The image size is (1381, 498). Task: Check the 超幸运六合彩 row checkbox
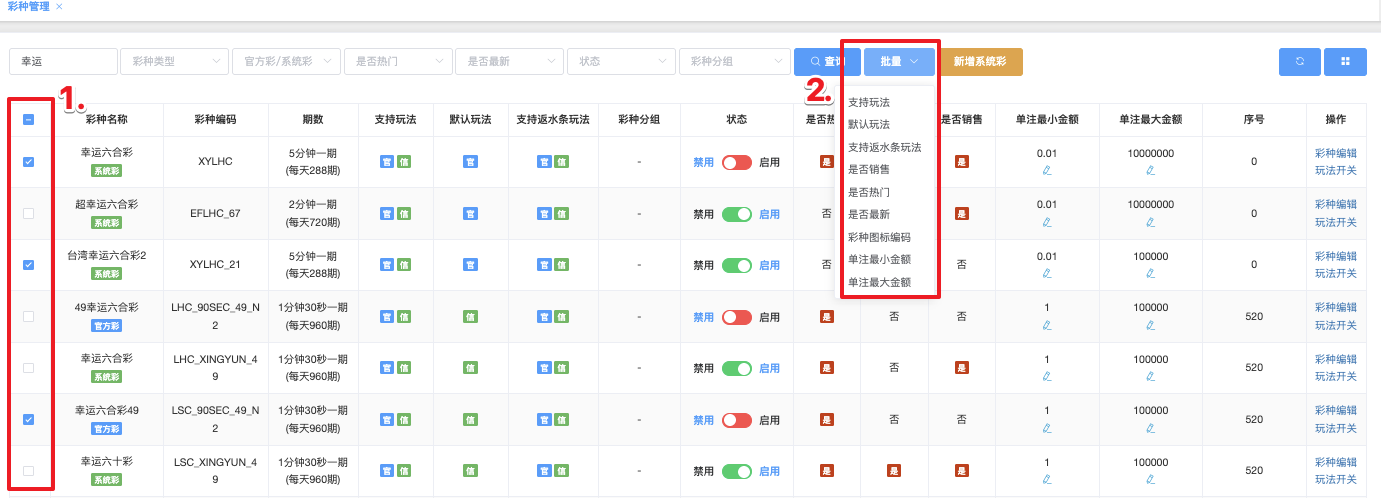click(x=28, y=213)
